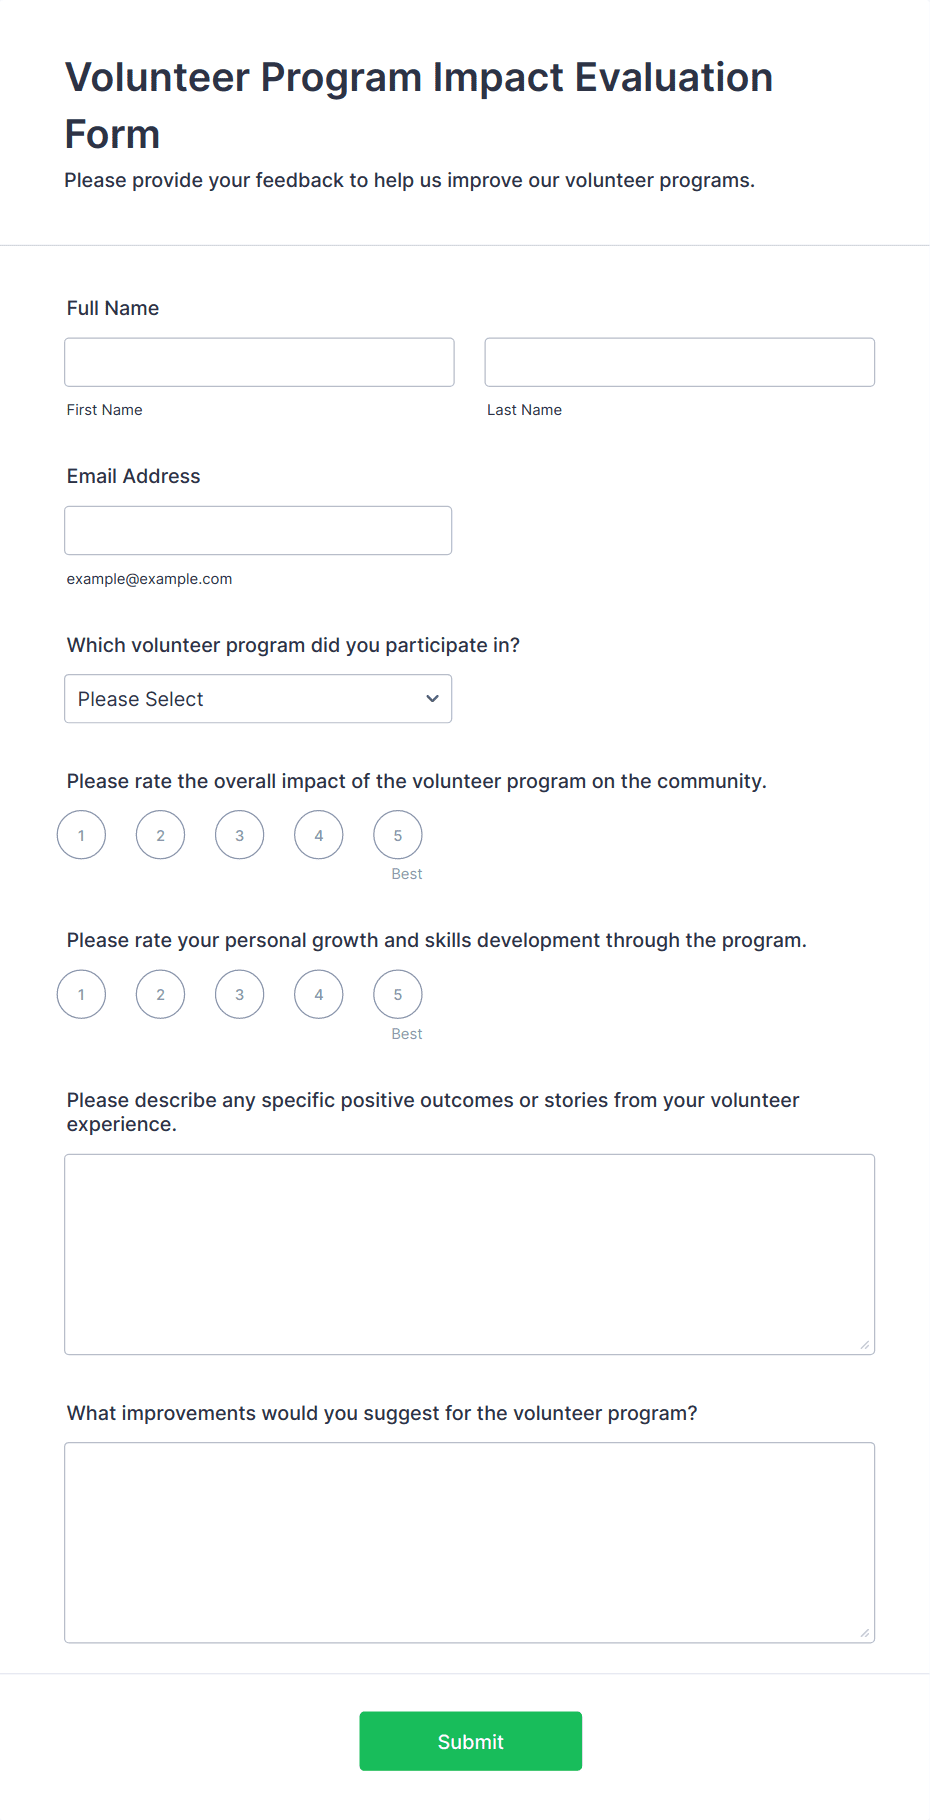
Task: Select rating 1 for personal growth question
Action: click(81, 994)
